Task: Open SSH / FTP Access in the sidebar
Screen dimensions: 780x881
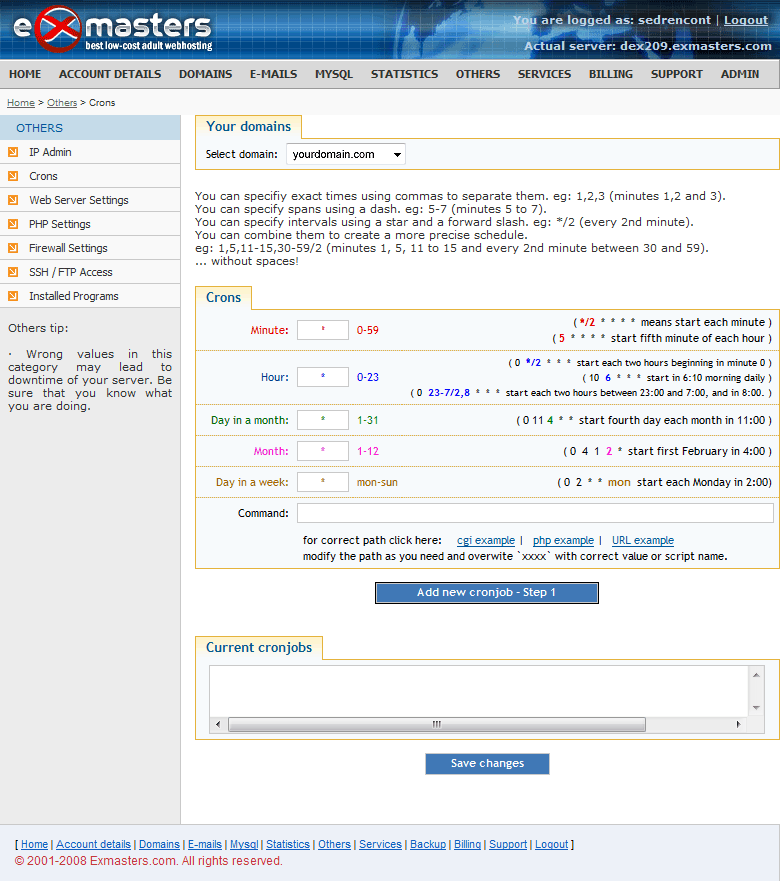Action: click(71, 272)
